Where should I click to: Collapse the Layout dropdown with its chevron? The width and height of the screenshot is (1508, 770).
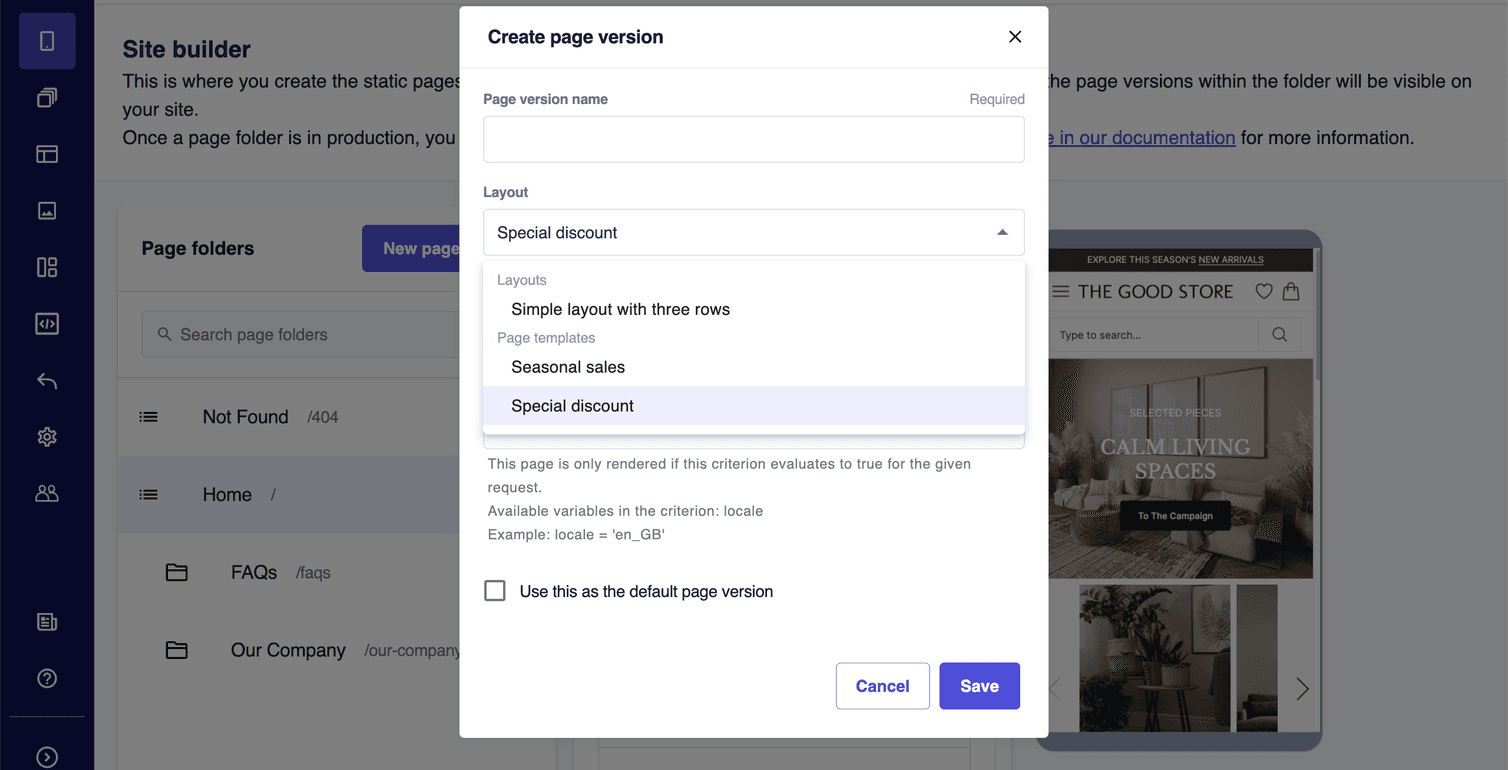[1001, 232]
